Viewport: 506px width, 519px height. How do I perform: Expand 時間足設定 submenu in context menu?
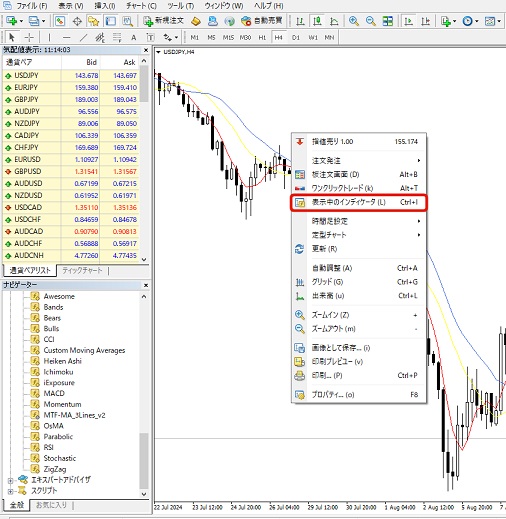[x=359, y=221]
